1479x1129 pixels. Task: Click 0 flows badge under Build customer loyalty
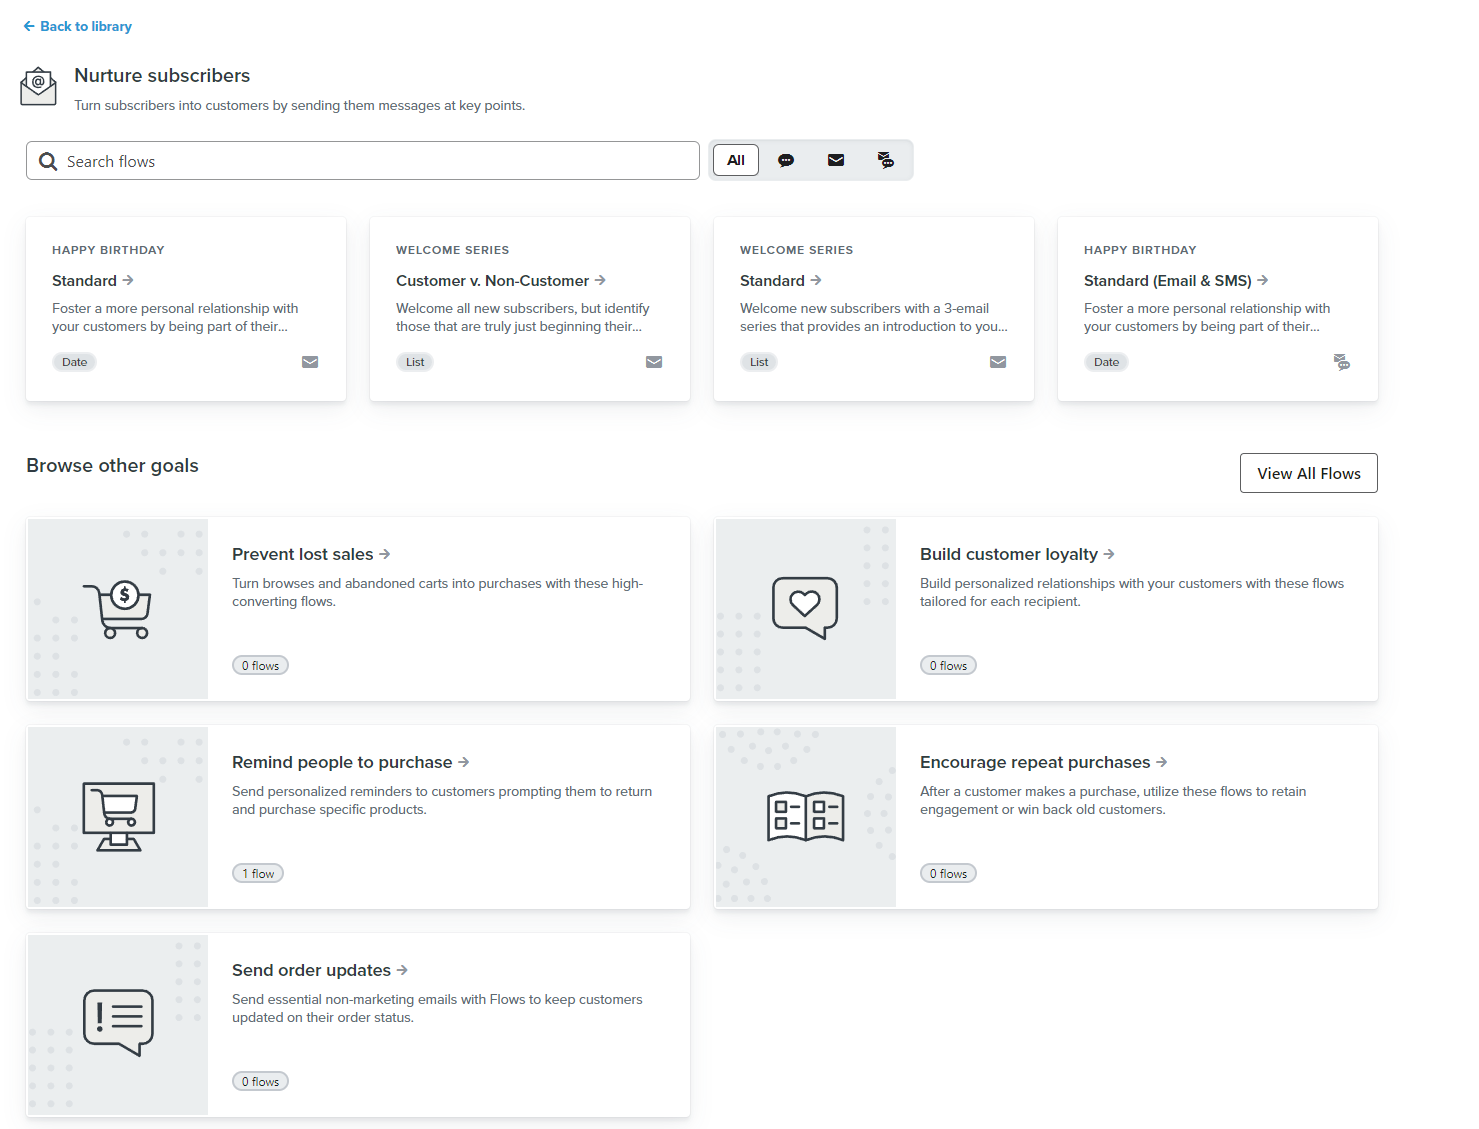pos(948,666)
